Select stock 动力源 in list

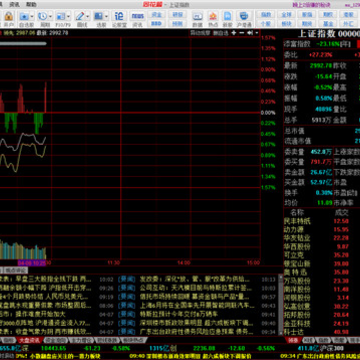tap(293, 229)
